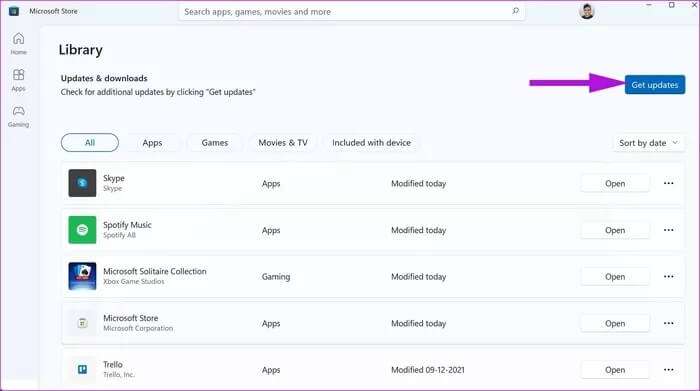Open the Trello app
The width and height of the screenshot is (700, 391).
(x=615, y=370)
